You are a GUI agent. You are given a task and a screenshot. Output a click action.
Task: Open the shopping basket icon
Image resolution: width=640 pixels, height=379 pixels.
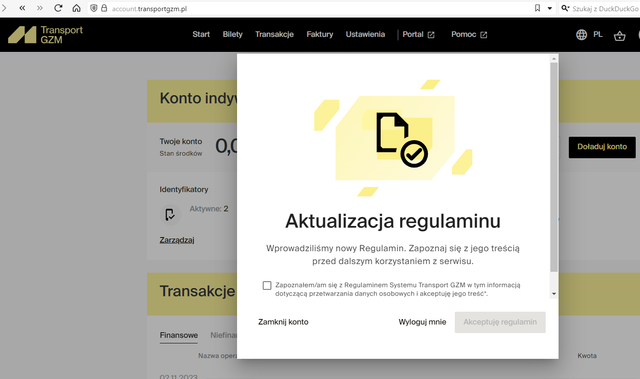click(x=620, y=36)
